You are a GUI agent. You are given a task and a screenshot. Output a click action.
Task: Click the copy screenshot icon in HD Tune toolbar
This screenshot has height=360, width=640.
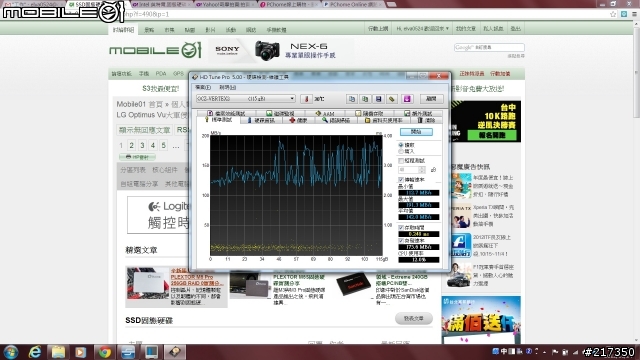tap(365, 99)
